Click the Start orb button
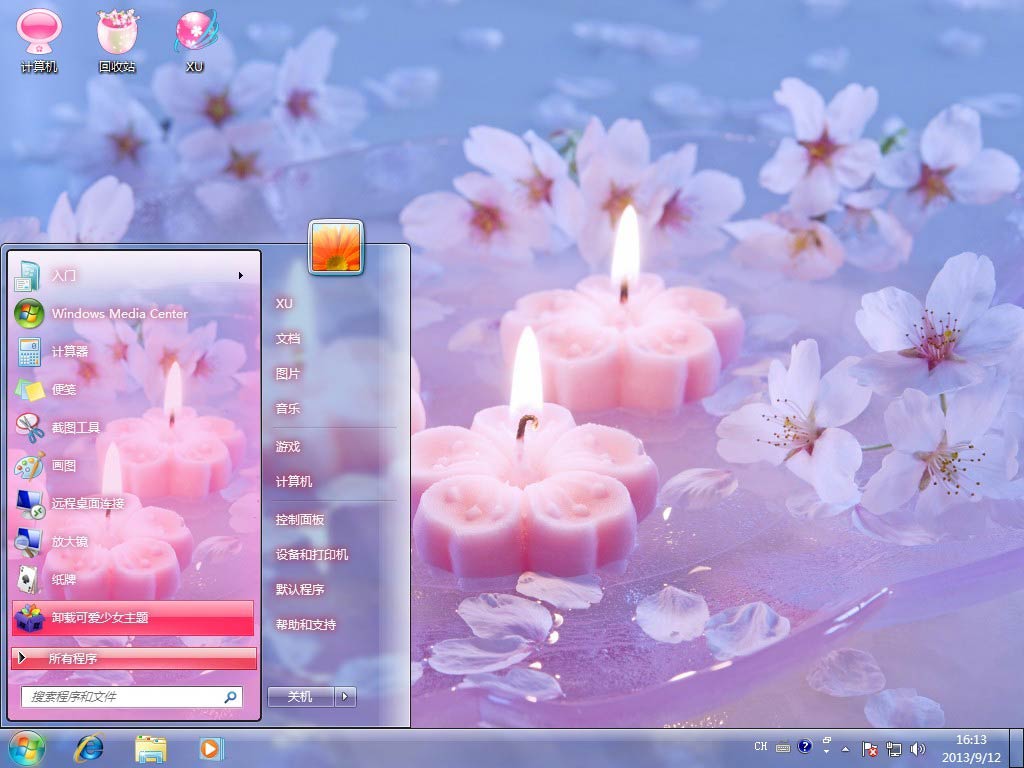This screenshot has height=768, width=1024. pyautogui.click(x=27, y=747)
